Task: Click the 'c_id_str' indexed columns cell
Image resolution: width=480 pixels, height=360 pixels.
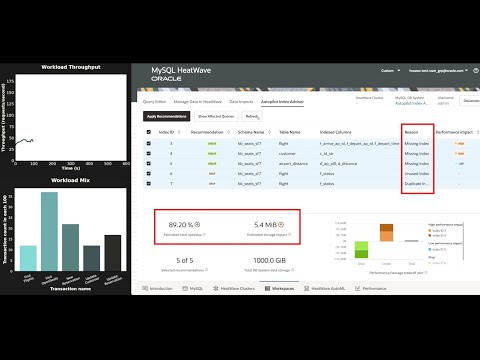Action: [x=327, y=153]
